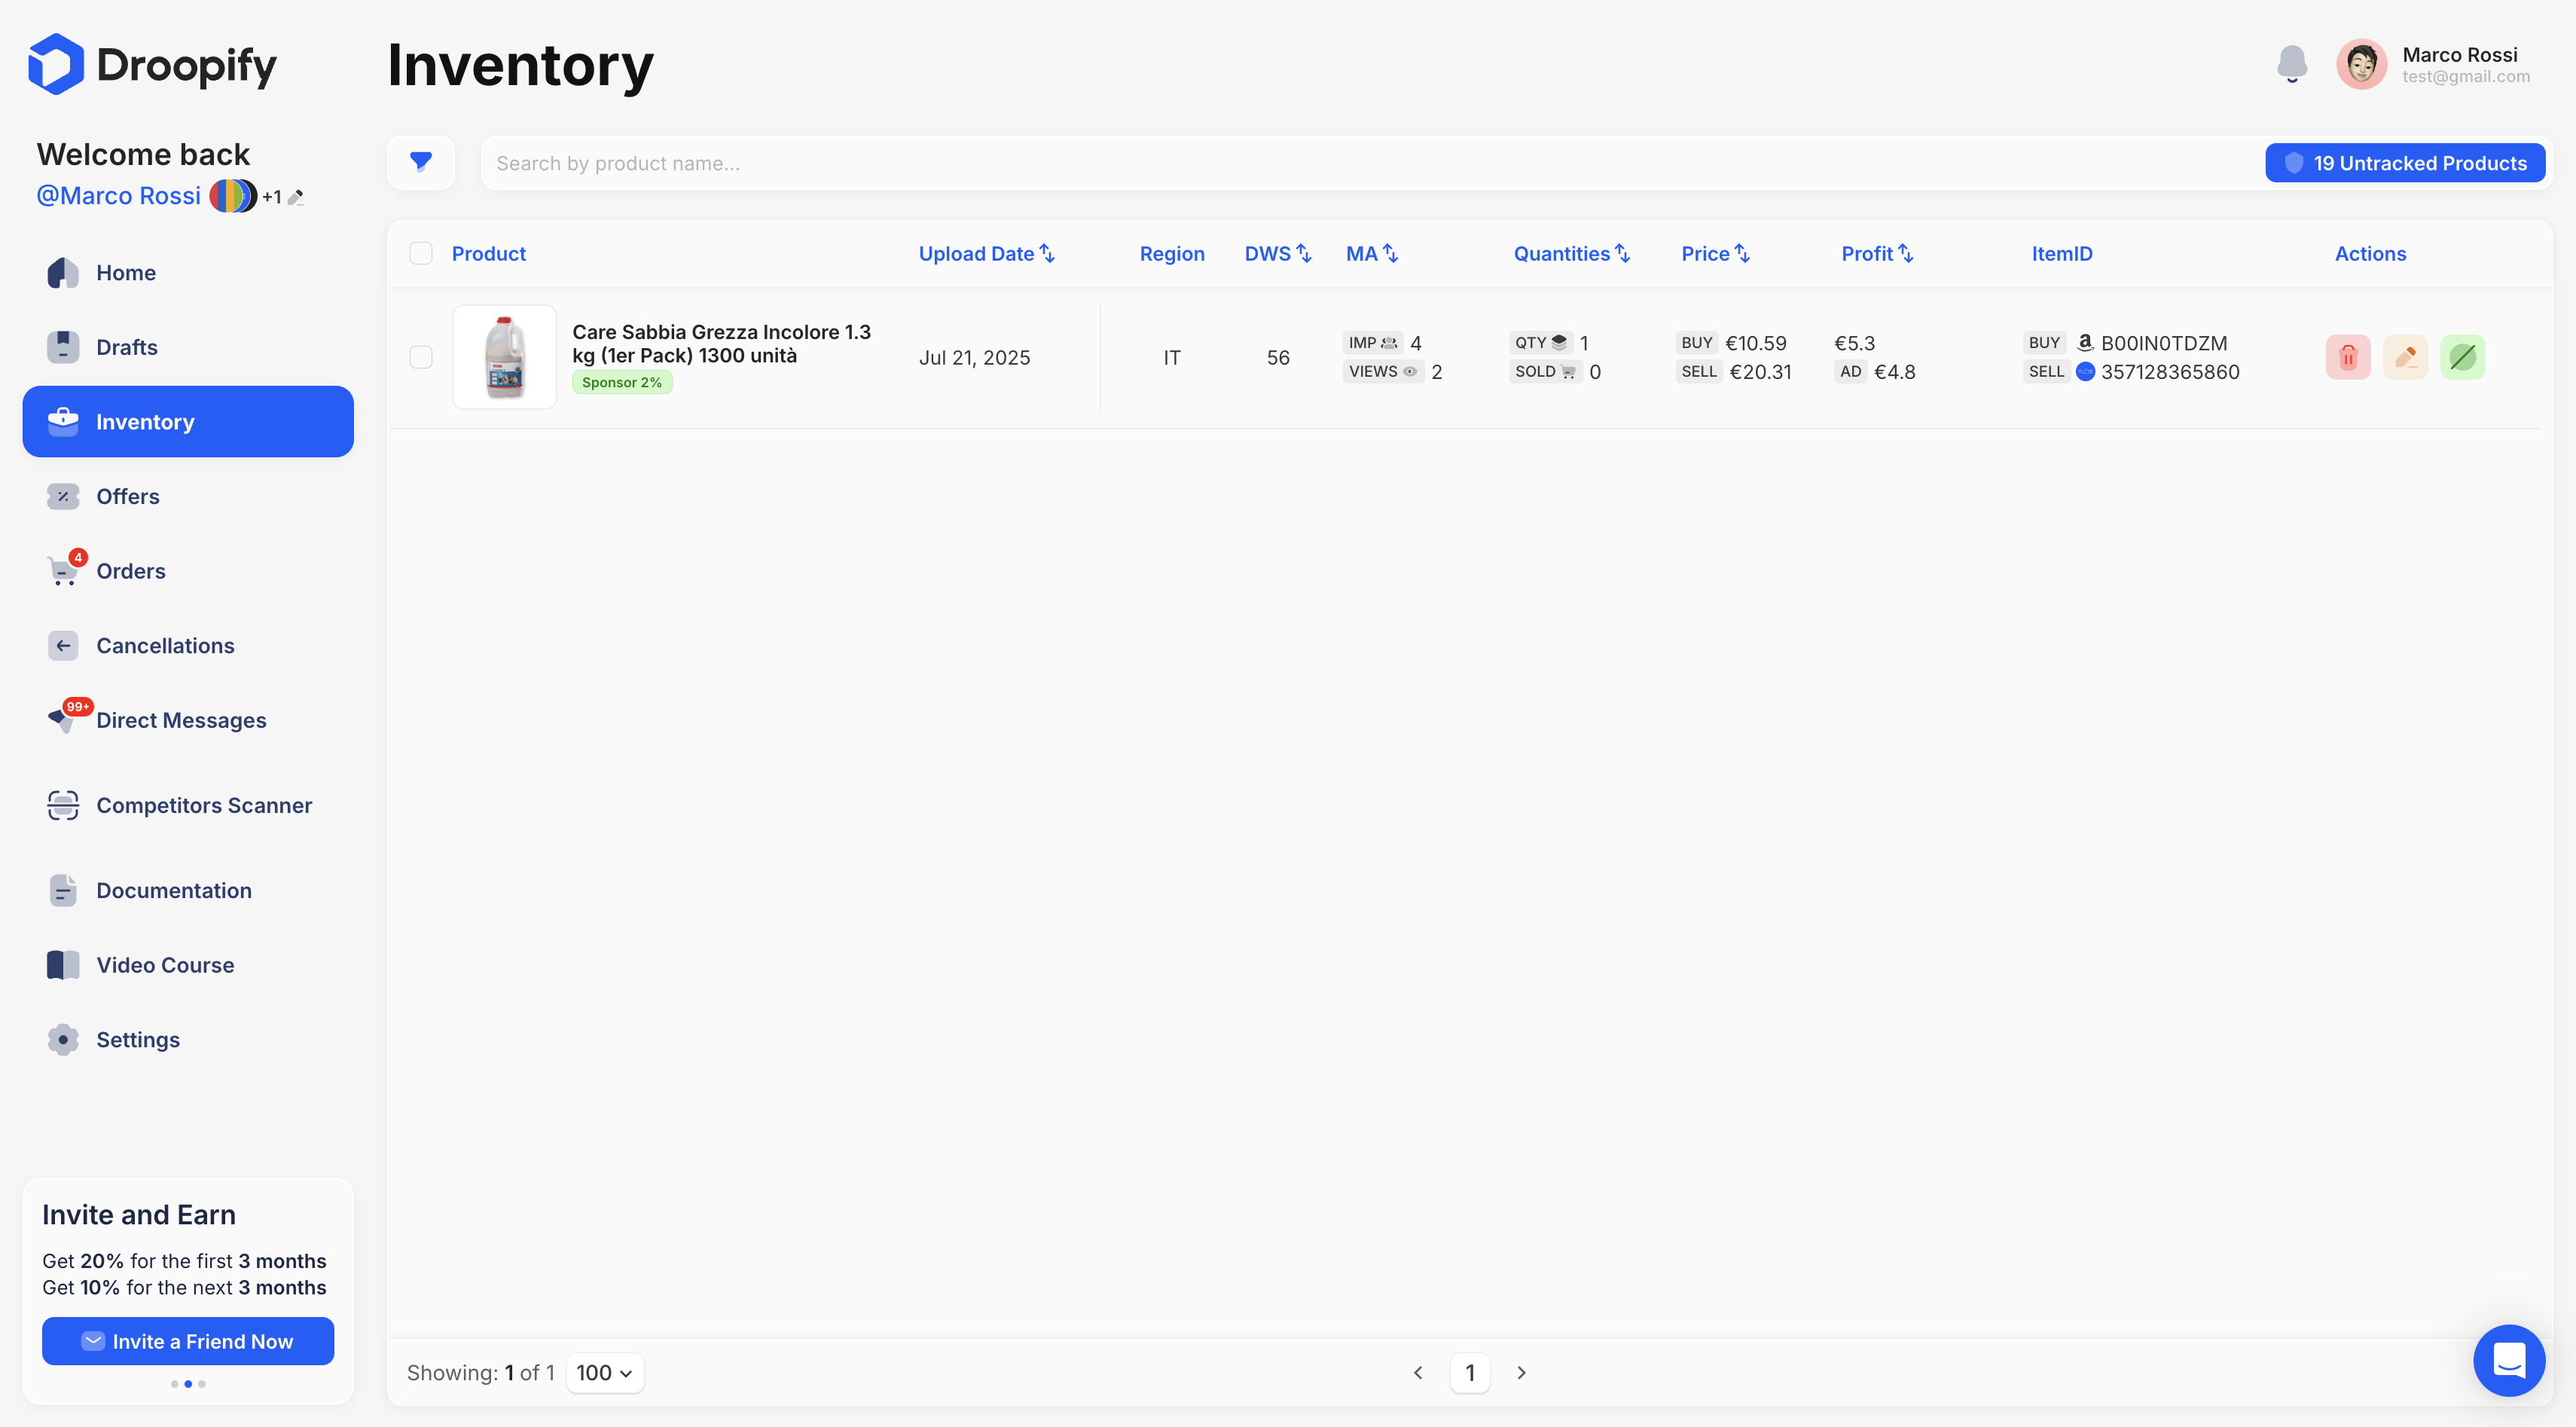Click the search by product name field

point(1370,163)
